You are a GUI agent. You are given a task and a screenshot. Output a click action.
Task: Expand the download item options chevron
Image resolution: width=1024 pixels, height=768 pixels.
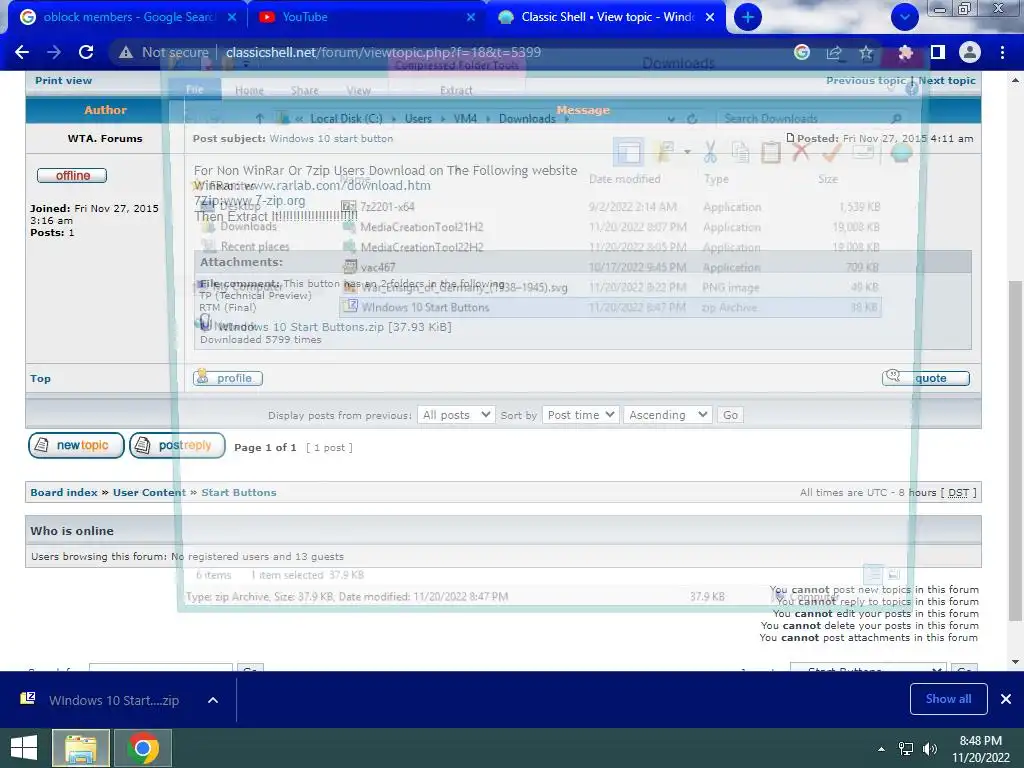[213, 700]
